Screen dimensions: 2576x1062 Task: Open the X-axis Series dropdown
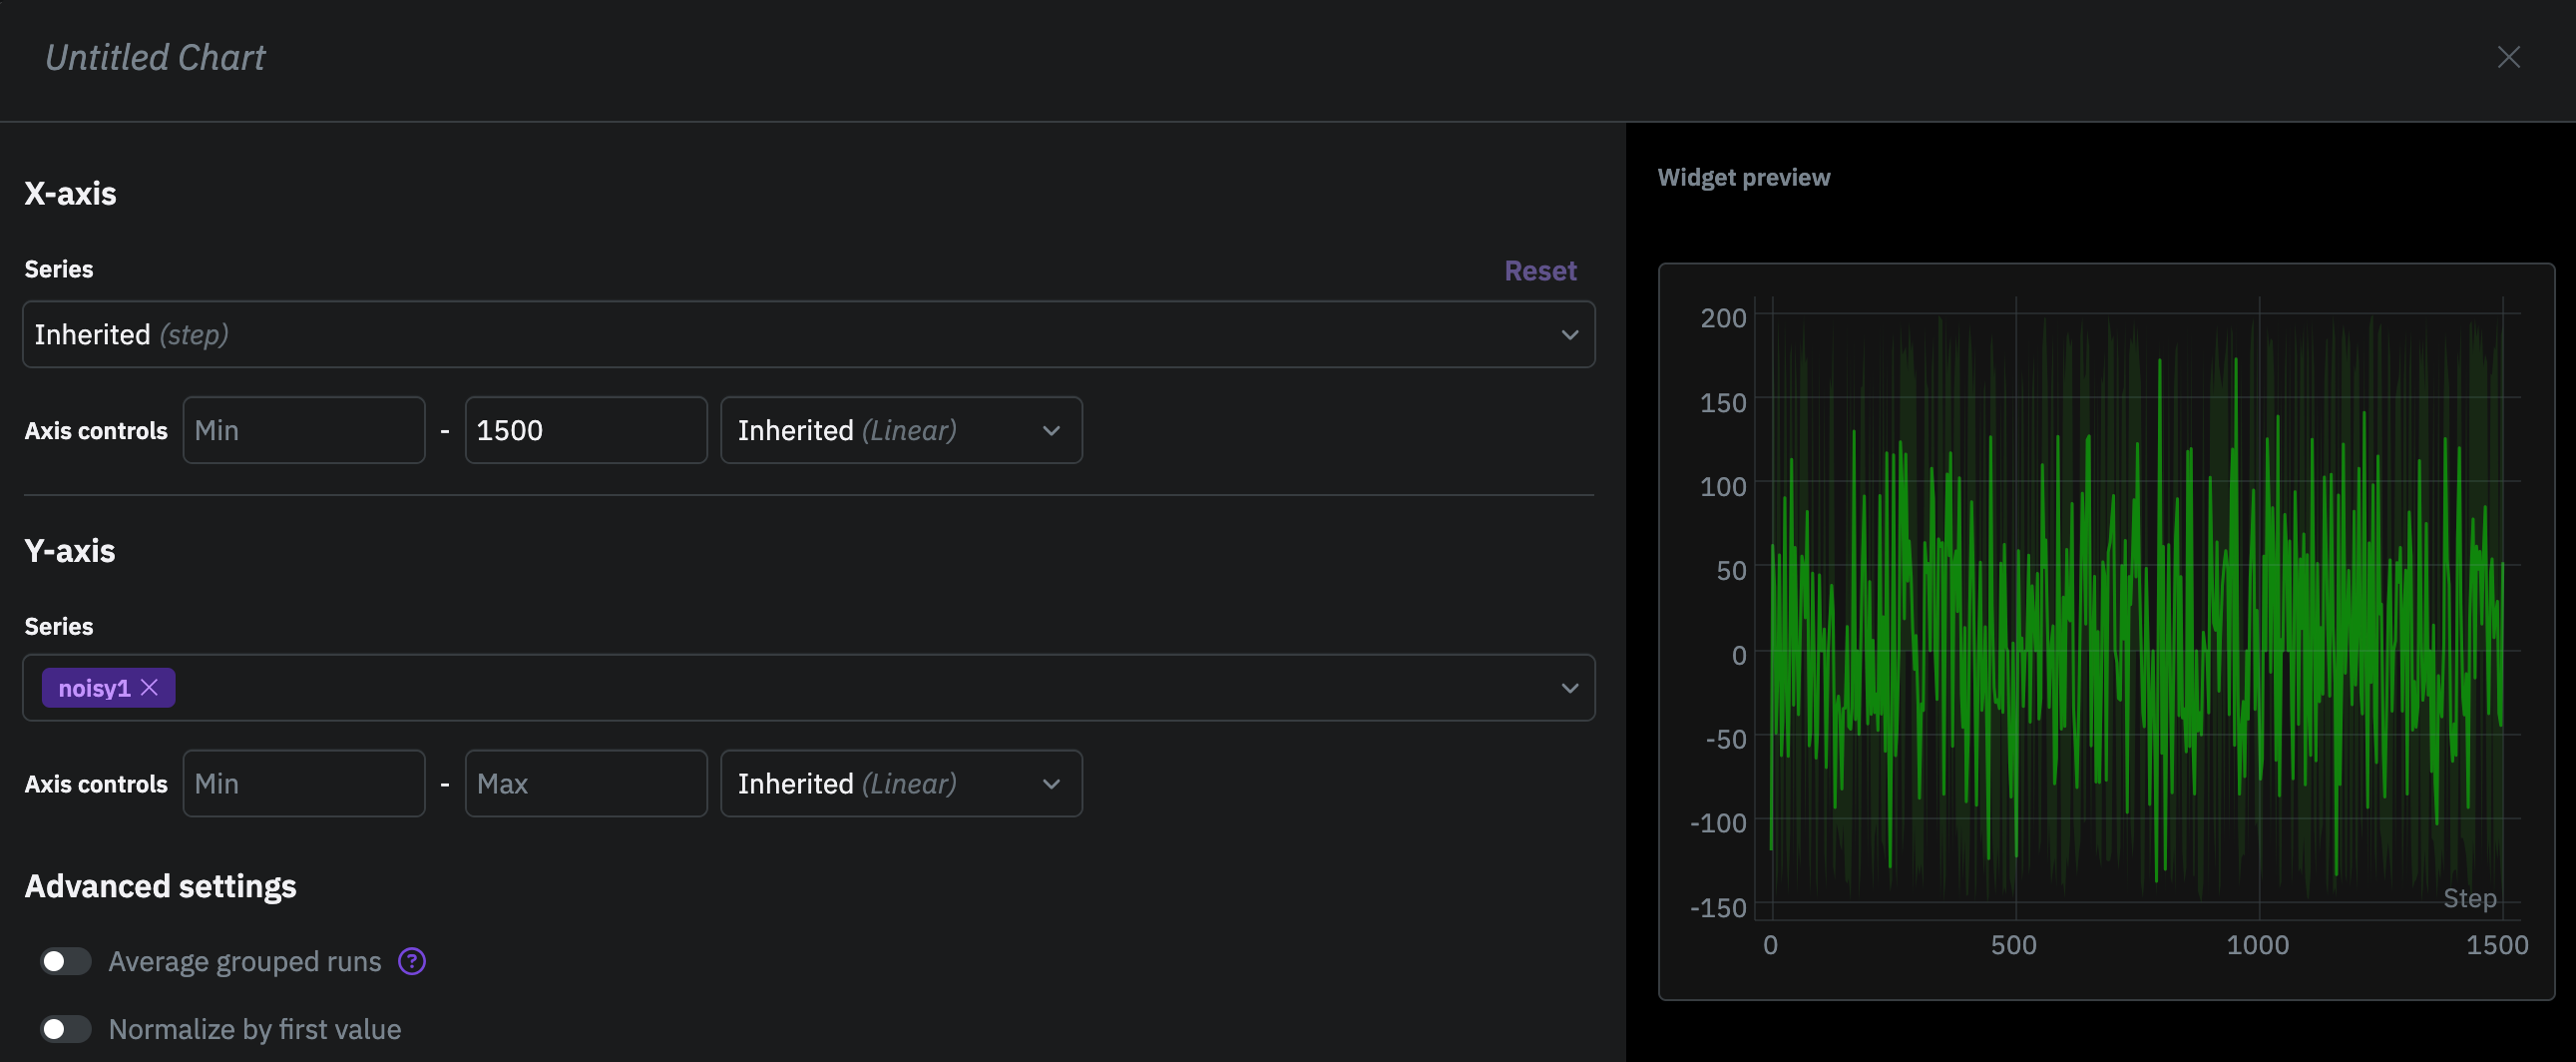pyautogui.click(x=808, y=334)
